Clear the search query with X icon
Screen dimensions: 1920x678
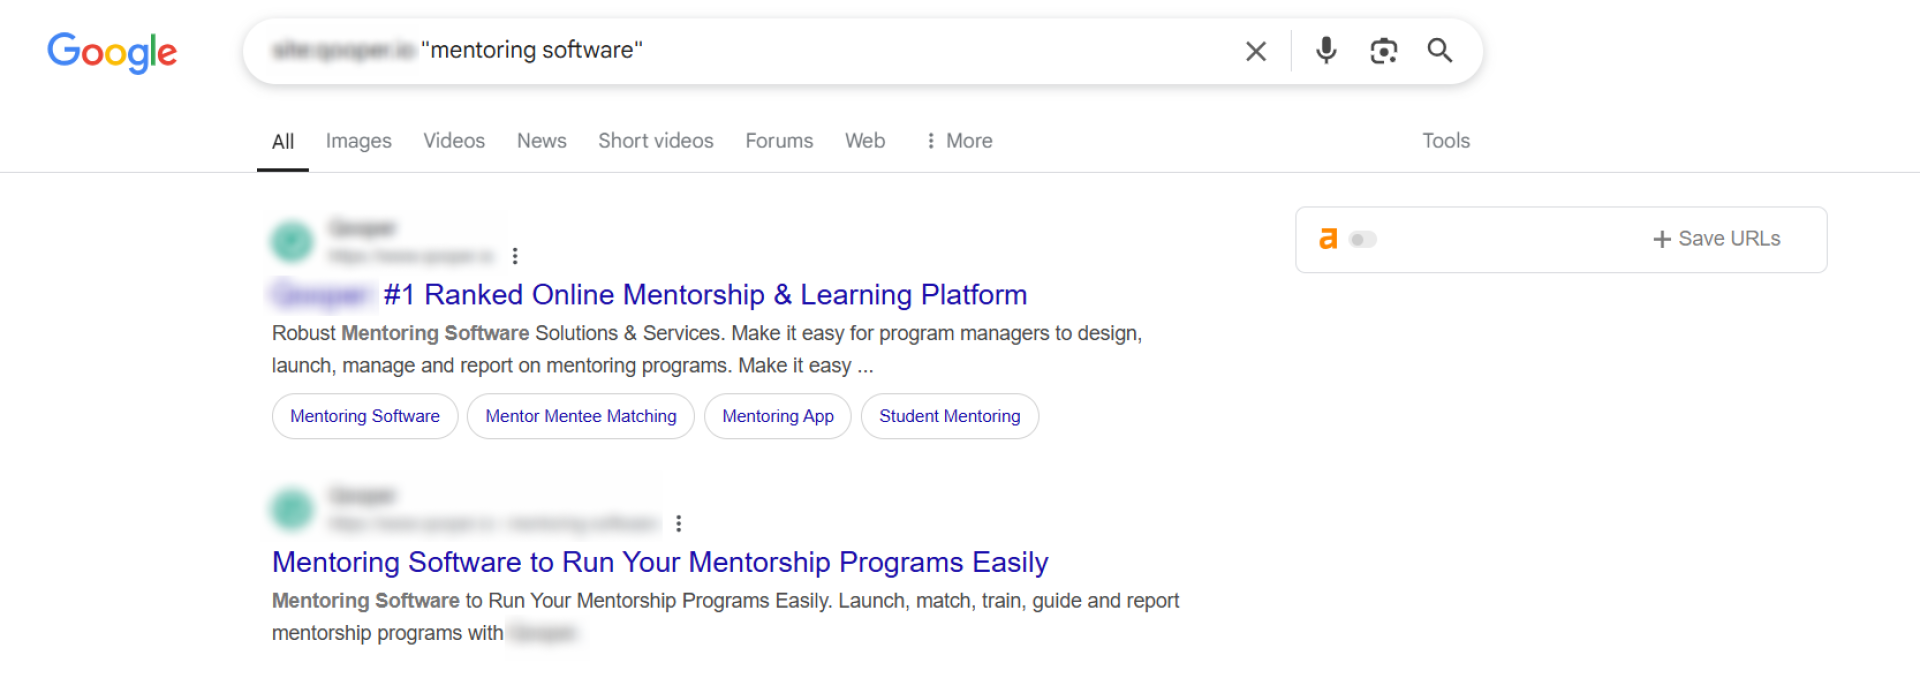coord(1256,51)
